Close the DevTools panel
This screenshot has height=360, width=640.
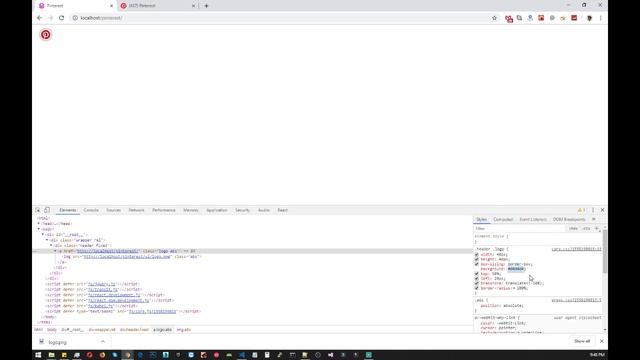[602, 210]
